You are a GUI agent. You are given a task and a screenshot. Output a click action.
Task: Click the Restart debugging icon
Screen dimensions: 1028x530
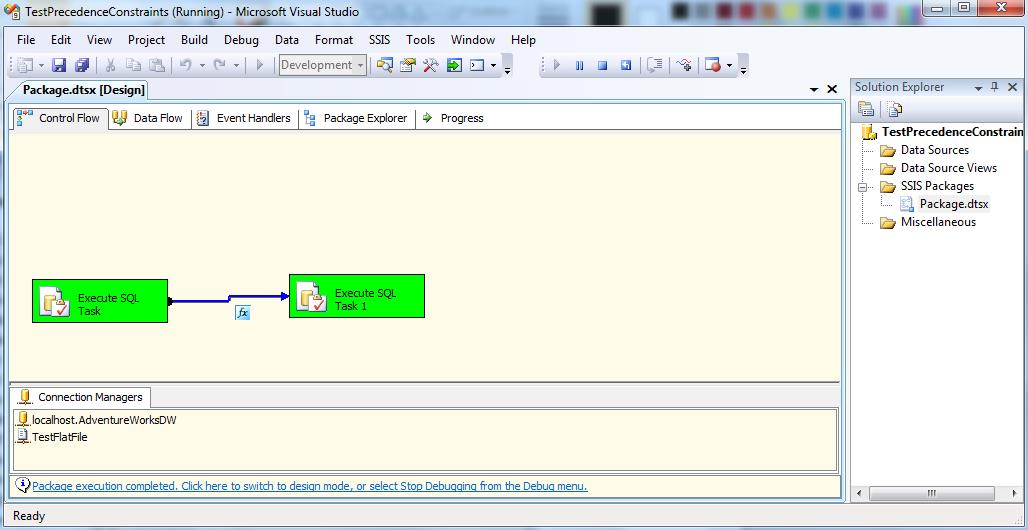point(626,66)
